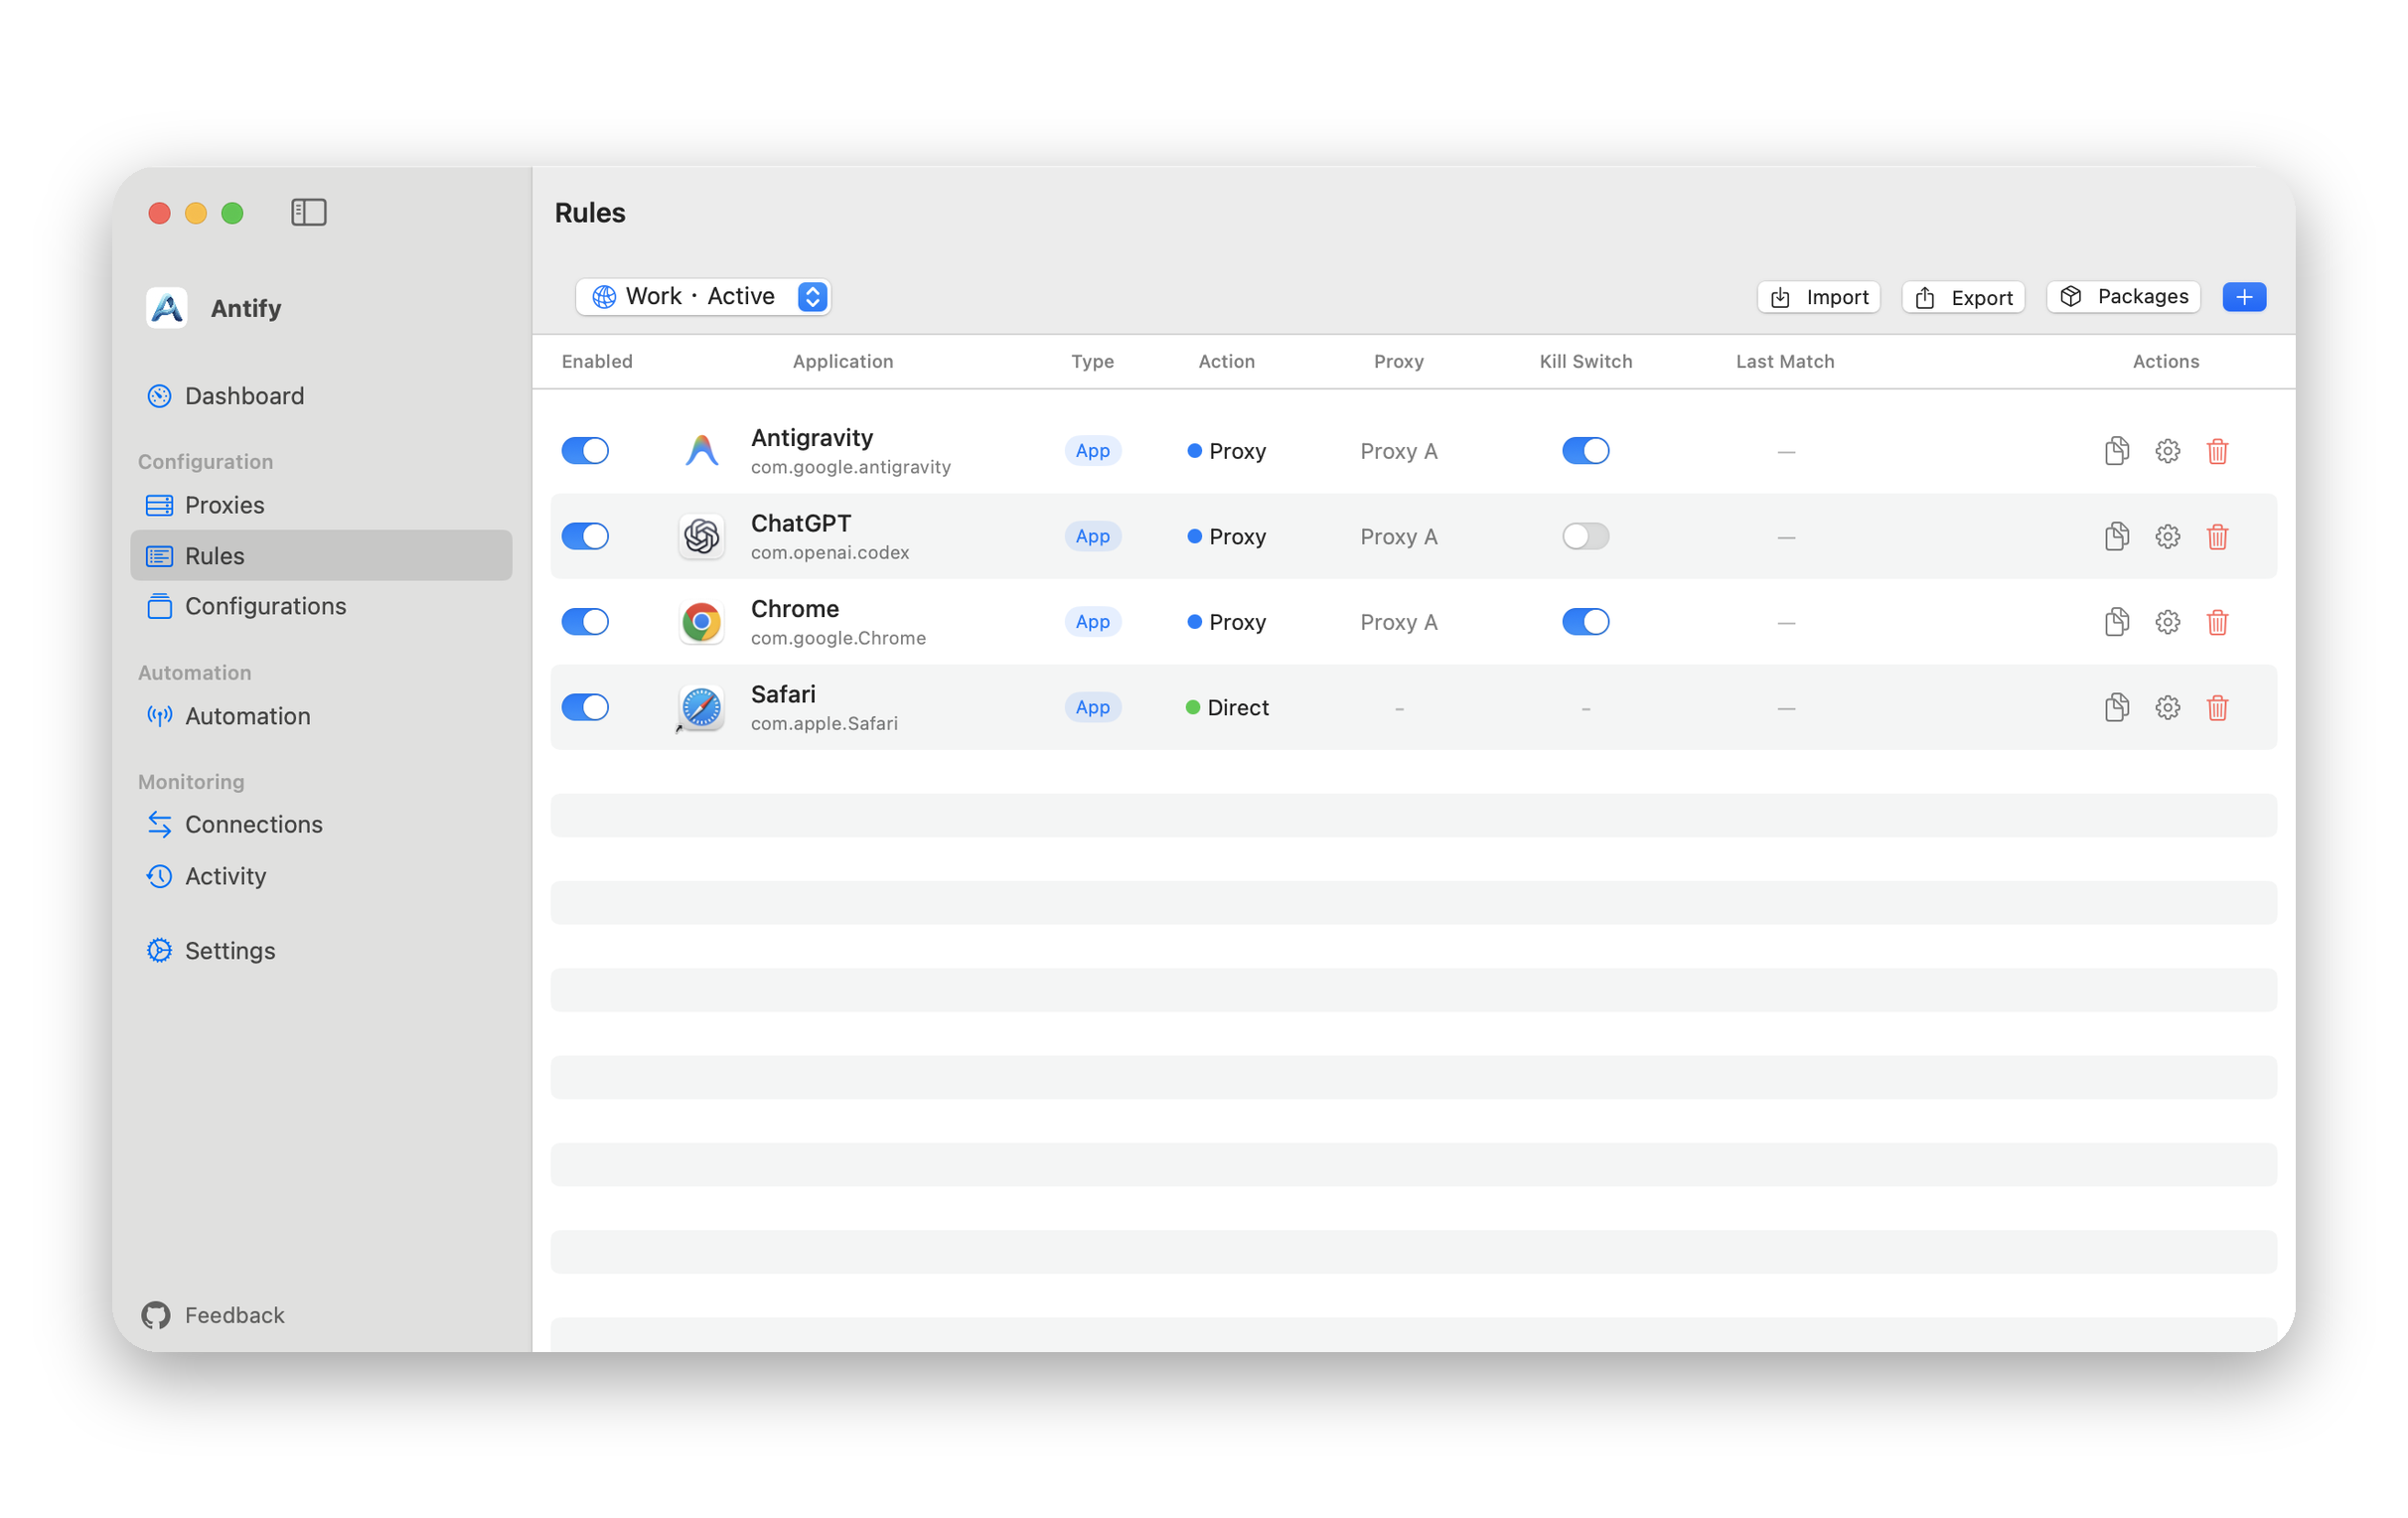The width and height of the screenshot is (2408, 1518).
Task: Turn off Antigravity kill switch
Action: pos(1585,451)
